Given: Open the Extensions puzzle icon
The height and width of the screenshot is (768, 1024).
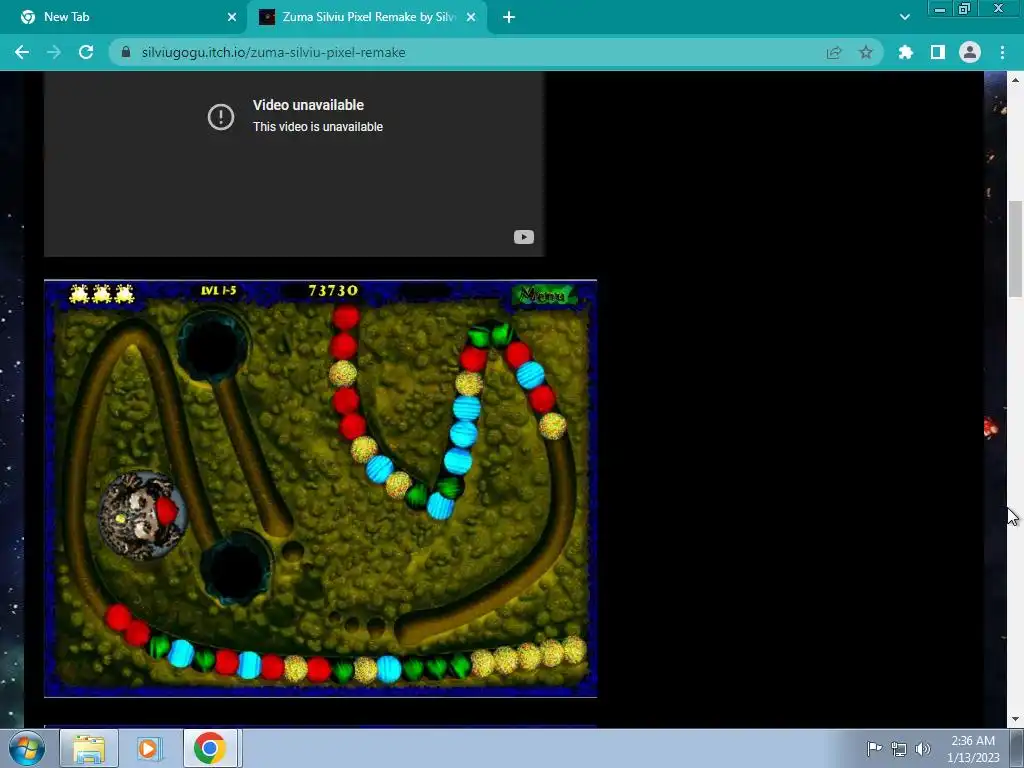Looking at the screenshot, I should point(905,52).
